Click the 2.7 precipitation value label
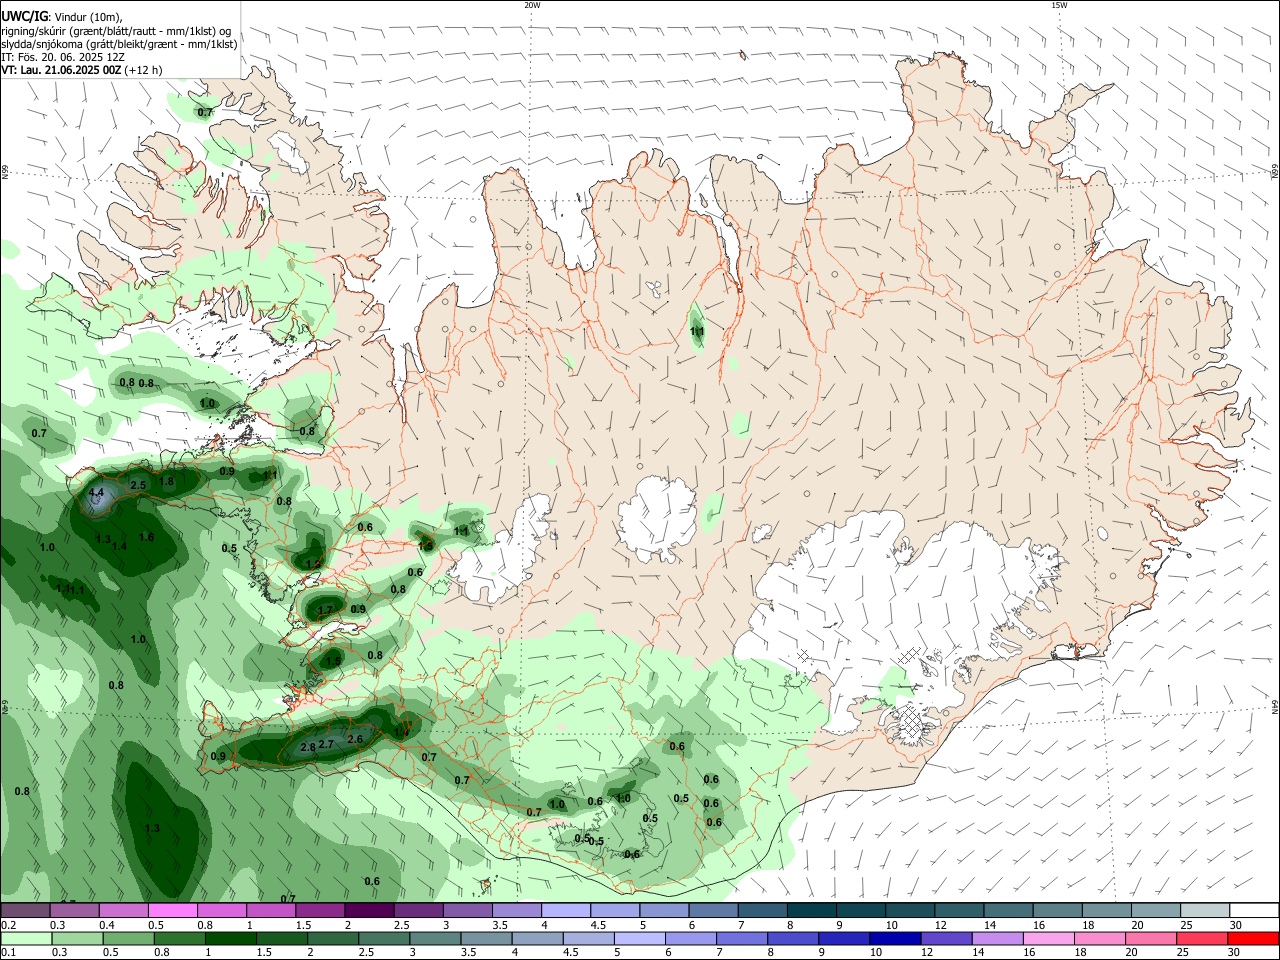 326,744
